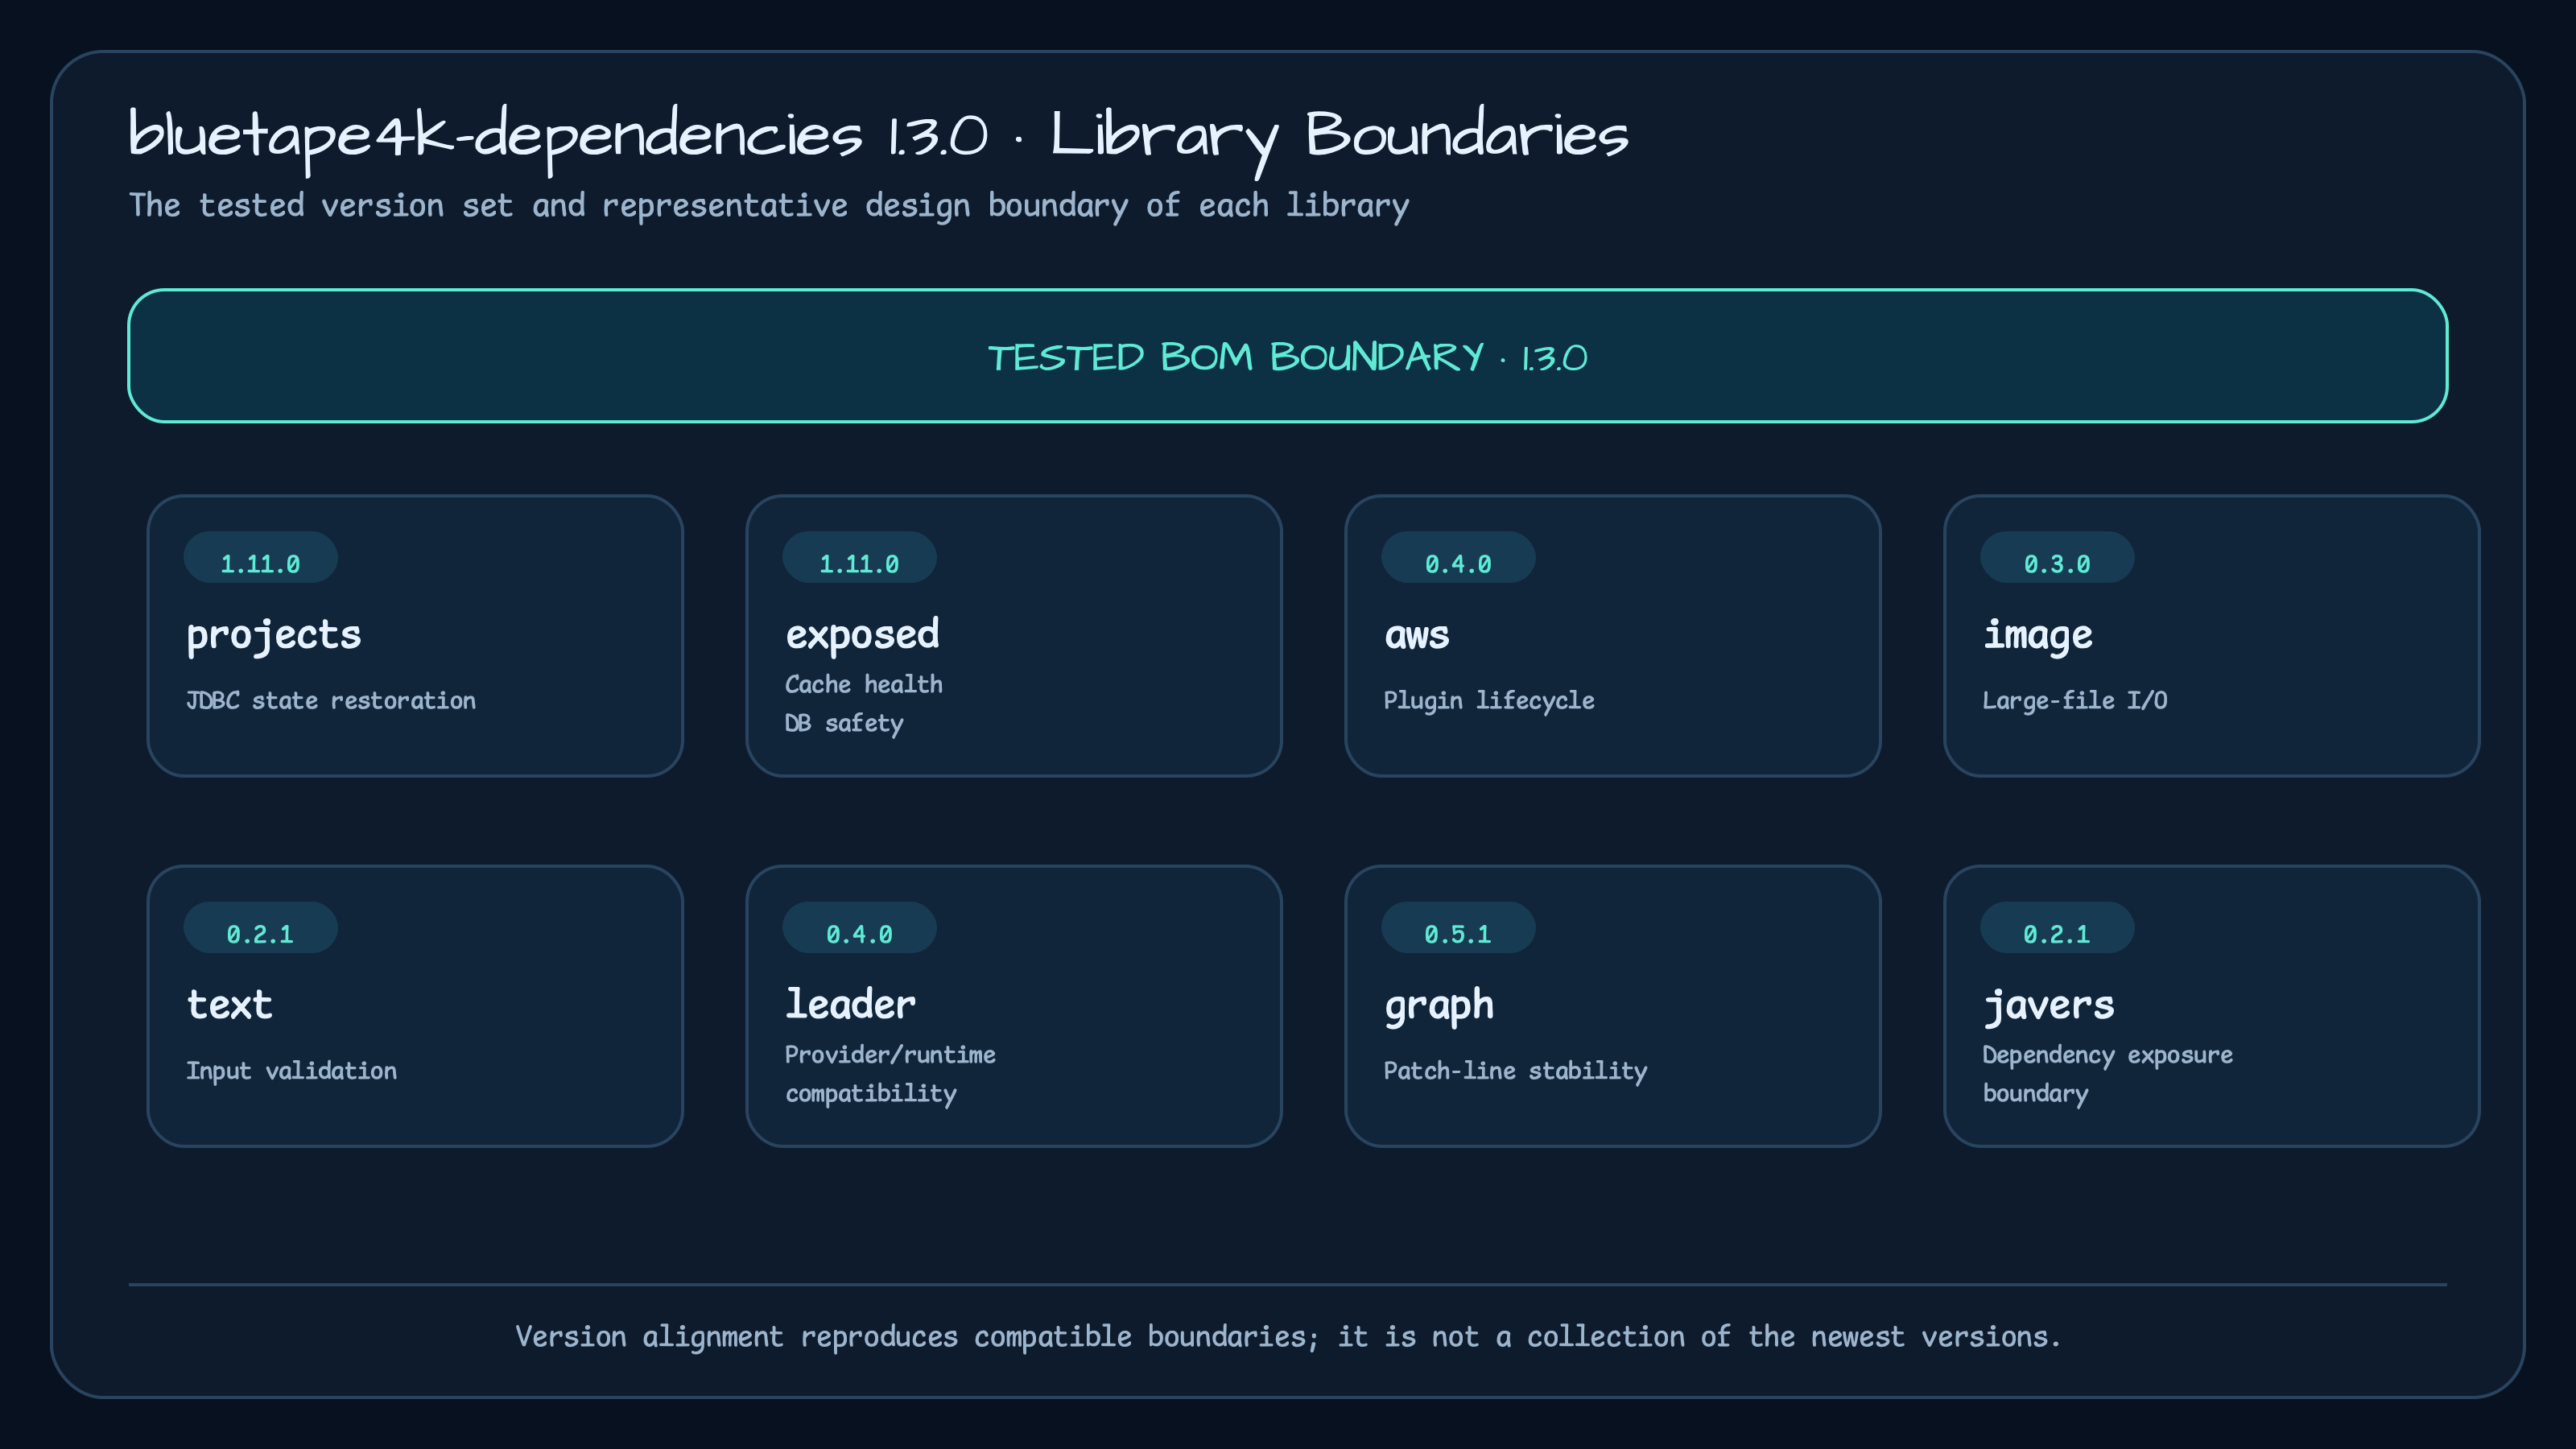
Task: Click the Provider/runtime compatibility description
Action: click(x=890, y=1074)
